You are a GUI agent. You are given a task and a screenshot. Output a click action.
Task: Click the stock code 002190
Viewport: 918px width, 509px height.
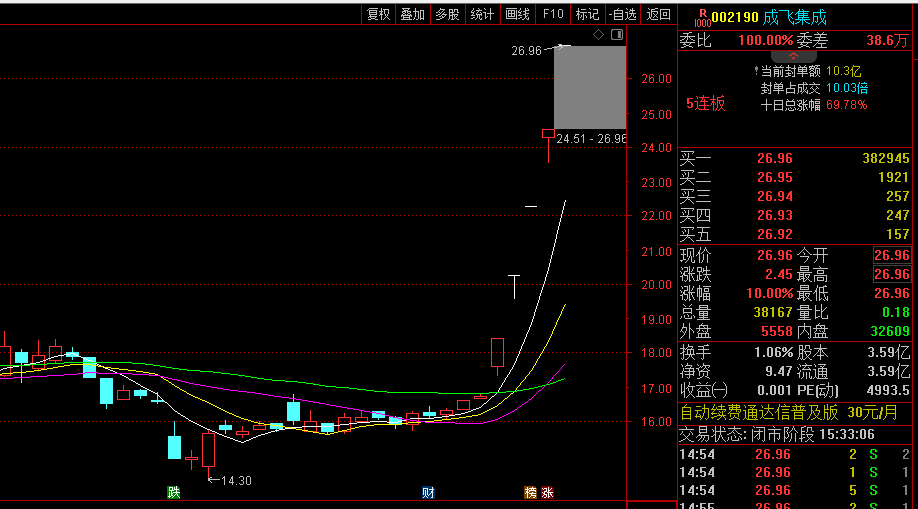(x=735, y=18)
